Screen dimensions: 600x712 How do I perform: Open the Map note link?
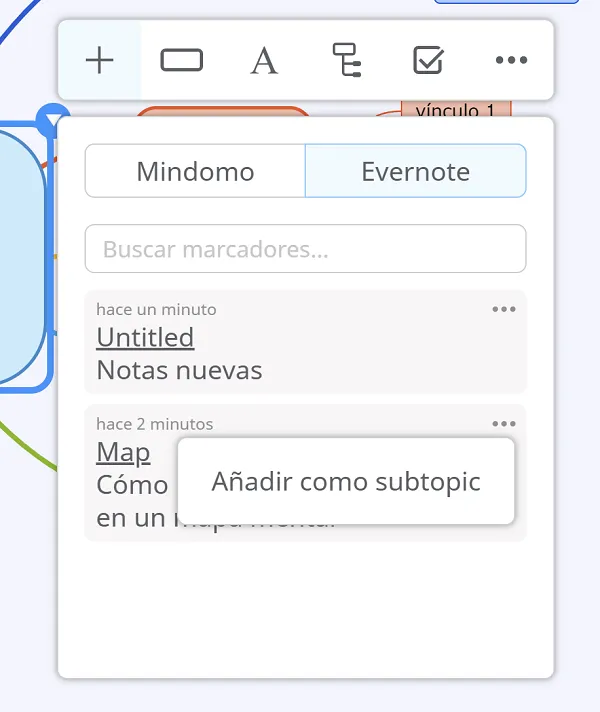point(123,453)
